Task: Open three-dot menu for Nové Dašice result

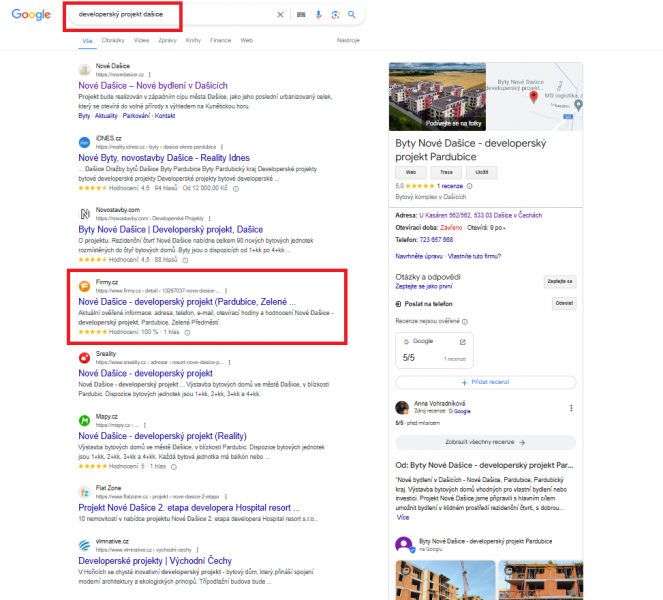Action: pos(150,74)
